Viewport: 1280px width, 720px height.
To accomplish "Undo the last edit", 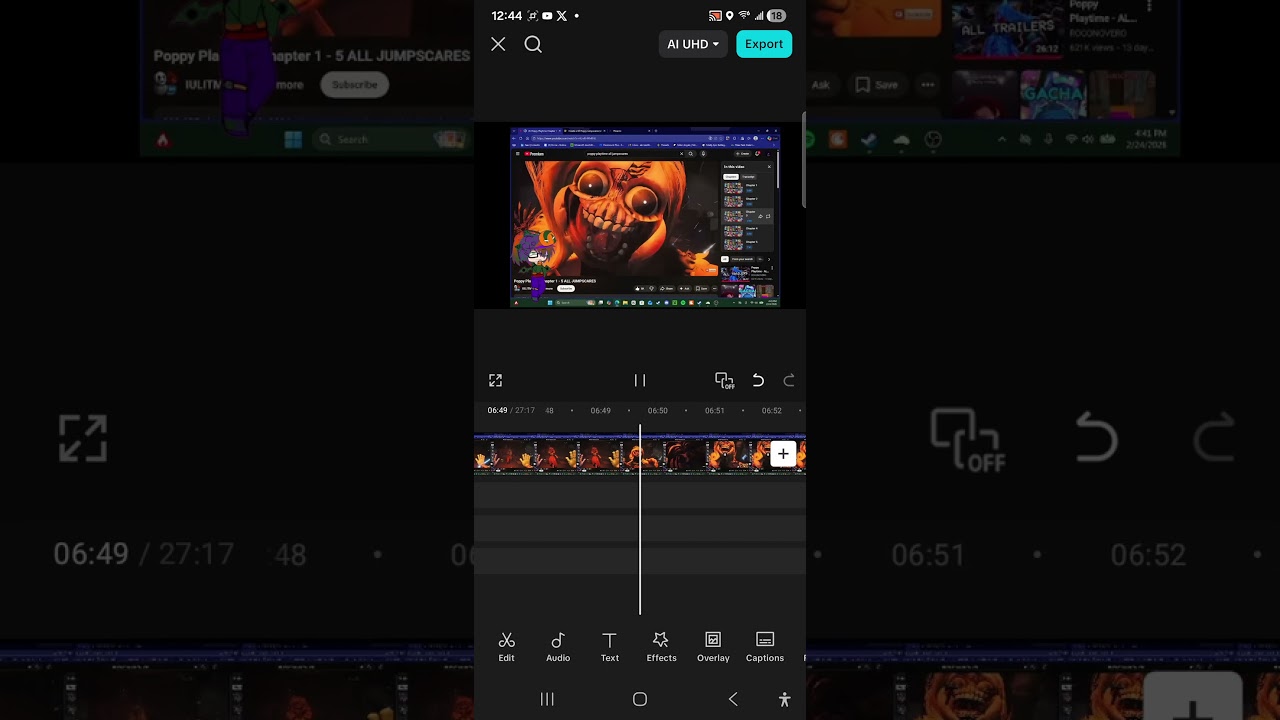I will (x=758, y=380).
